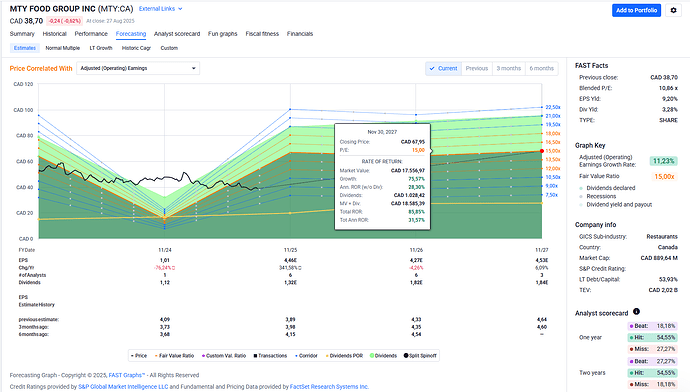The width and height of the screenshot is (690, 392).
Task: Click the One year Beat 18,18% badge
Action: pyautogui.click(x=652, y=326)
